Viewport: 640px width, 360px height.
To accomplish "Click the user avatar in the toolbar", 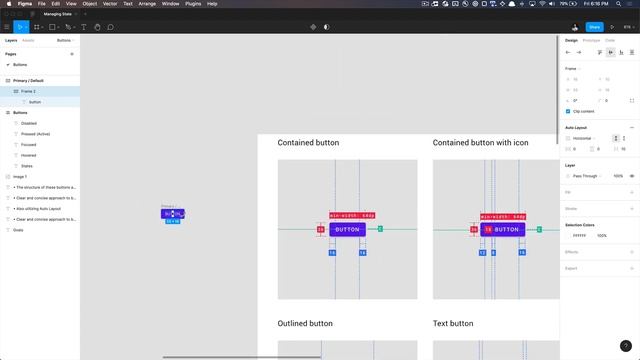I will coord(575,27).
